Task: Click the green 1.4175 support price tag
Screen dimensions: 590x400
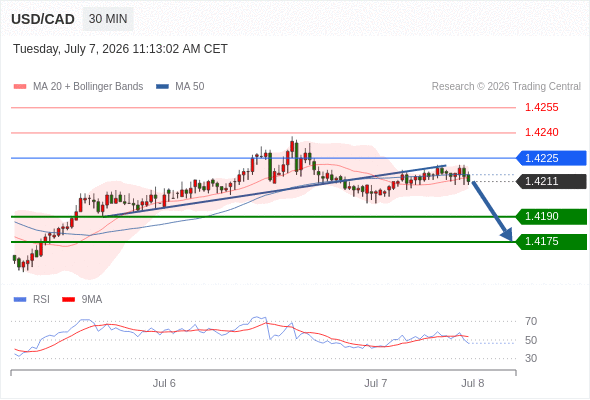Action: coord(551,242)
